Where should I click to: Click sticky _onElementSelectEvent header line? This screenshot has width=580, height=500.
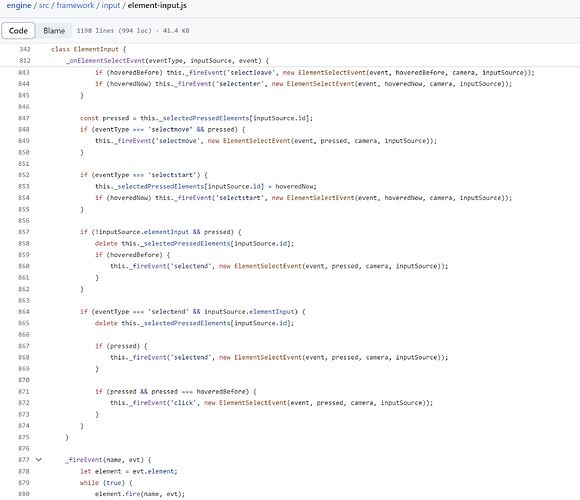pyautogui.click(x=168, y=61)
